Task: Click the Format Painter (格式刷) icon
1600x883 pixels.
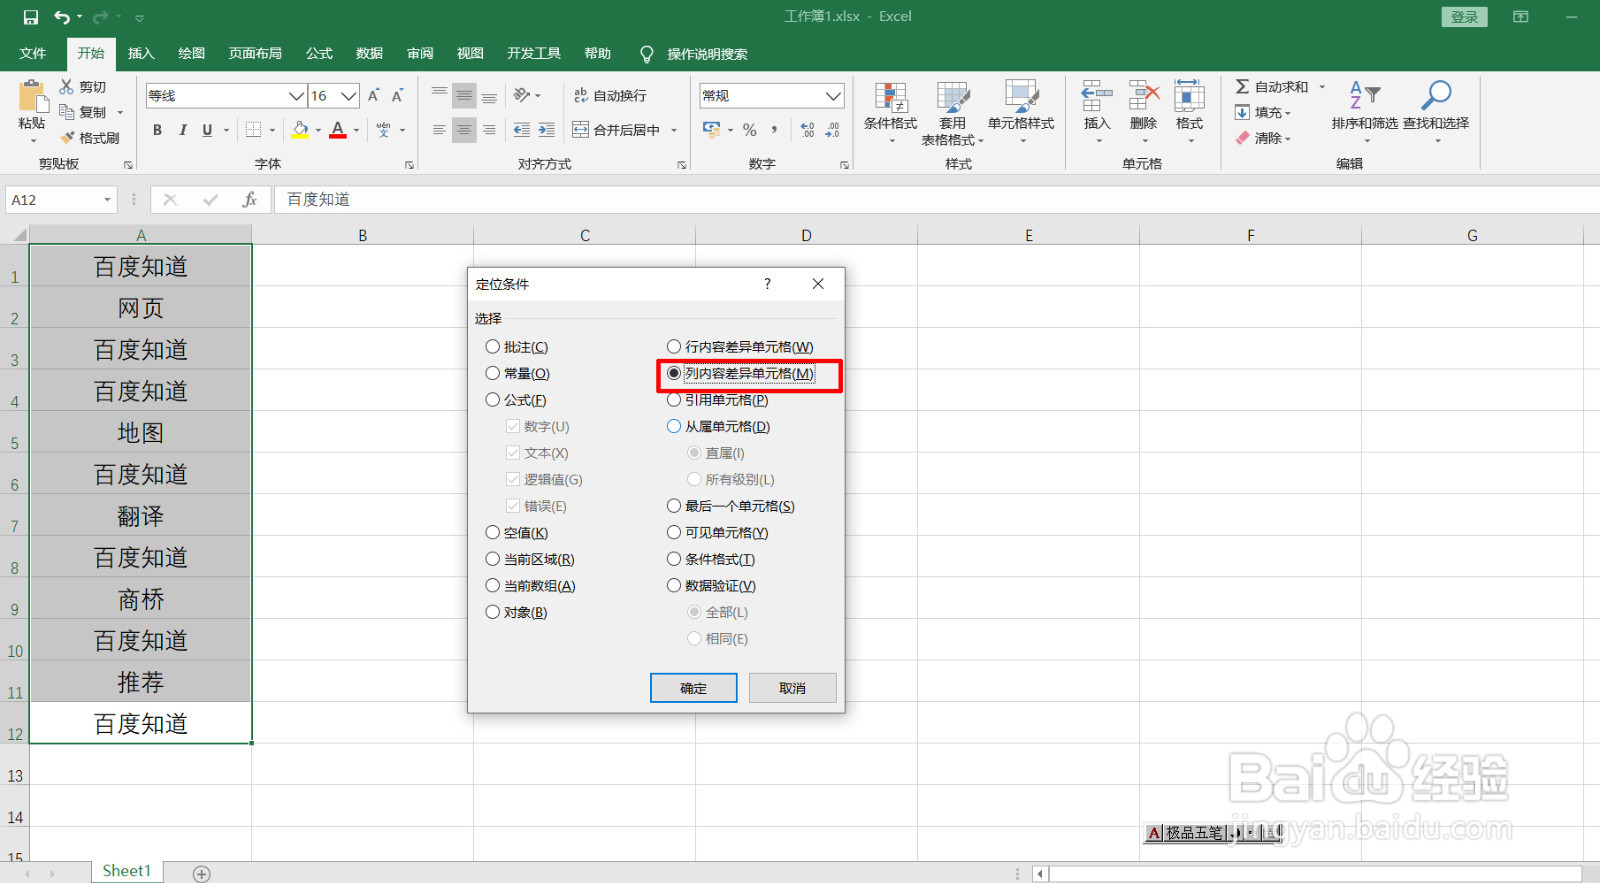Action: pos(68,138)
